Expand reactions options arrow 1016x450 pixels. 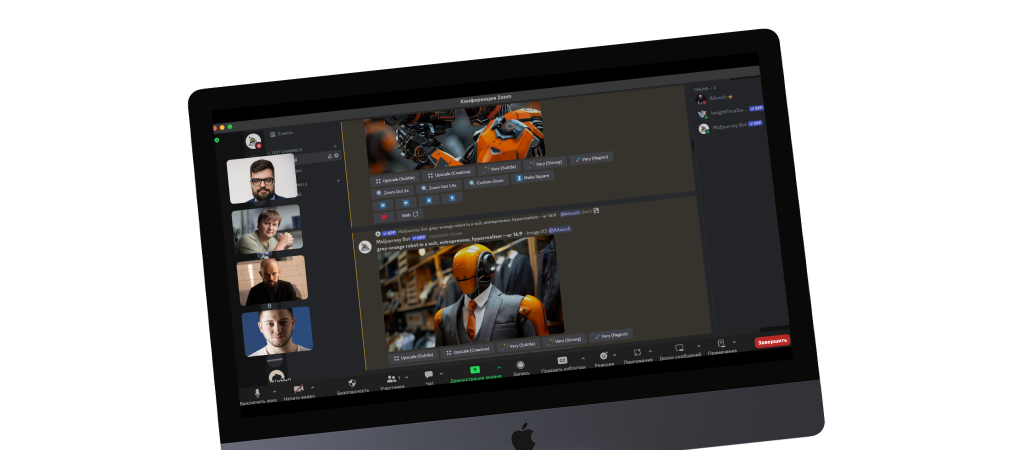click(614, 354)
